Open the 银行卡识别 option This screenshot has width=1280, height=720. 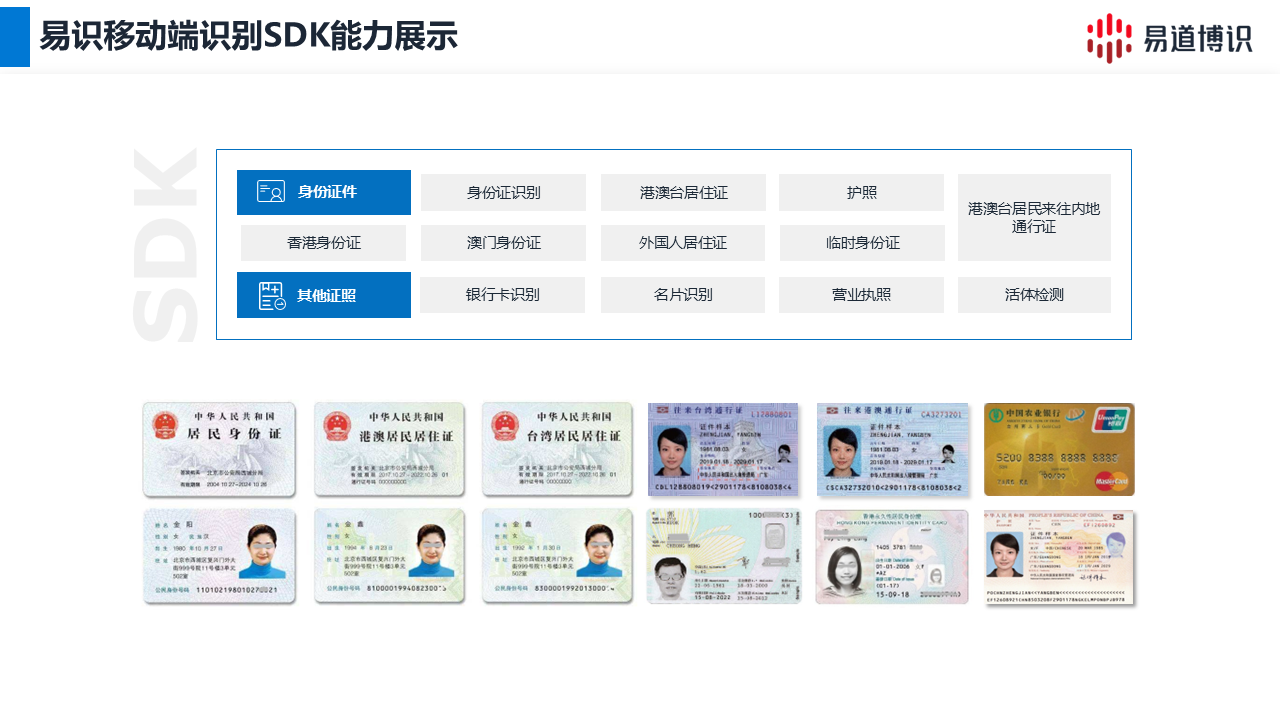502,295
